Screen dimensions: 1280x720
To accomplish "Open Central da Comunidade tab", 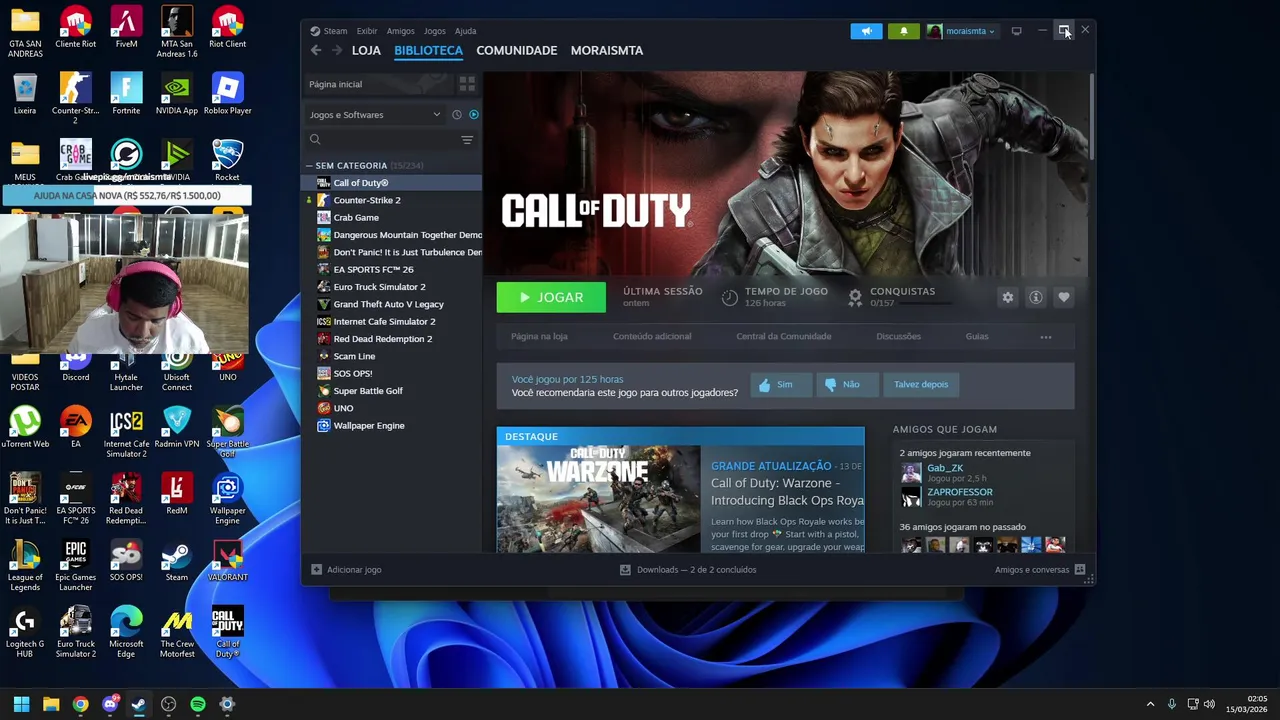I will pyautogui.click(x=784, y=337).
